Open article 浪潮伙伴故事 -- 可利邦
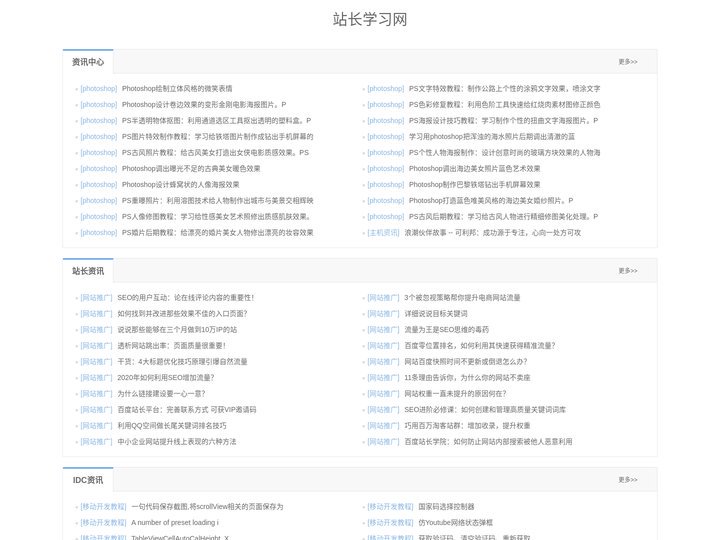Screen dimensions: 720x540 coord(492,233)
